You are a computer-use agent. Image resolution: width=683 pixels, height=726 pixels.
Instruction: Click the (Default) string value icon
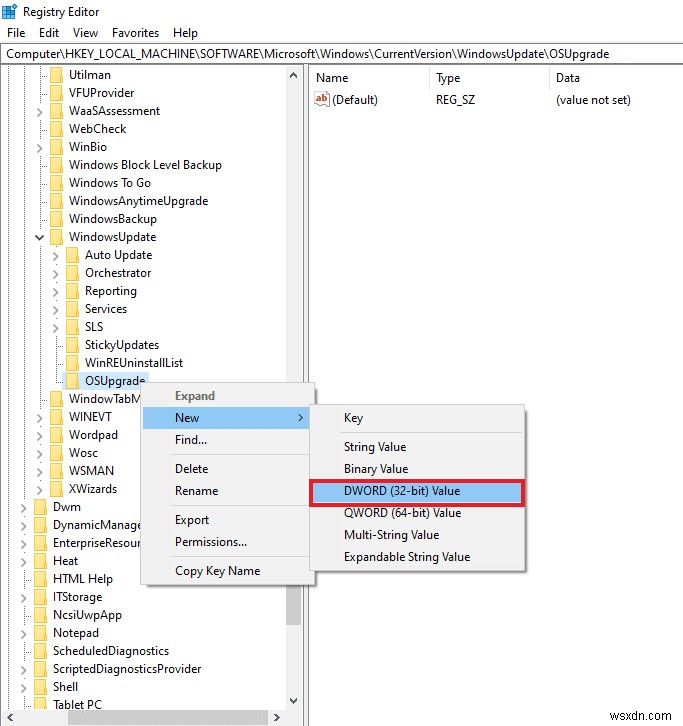[x=321, y=99]
